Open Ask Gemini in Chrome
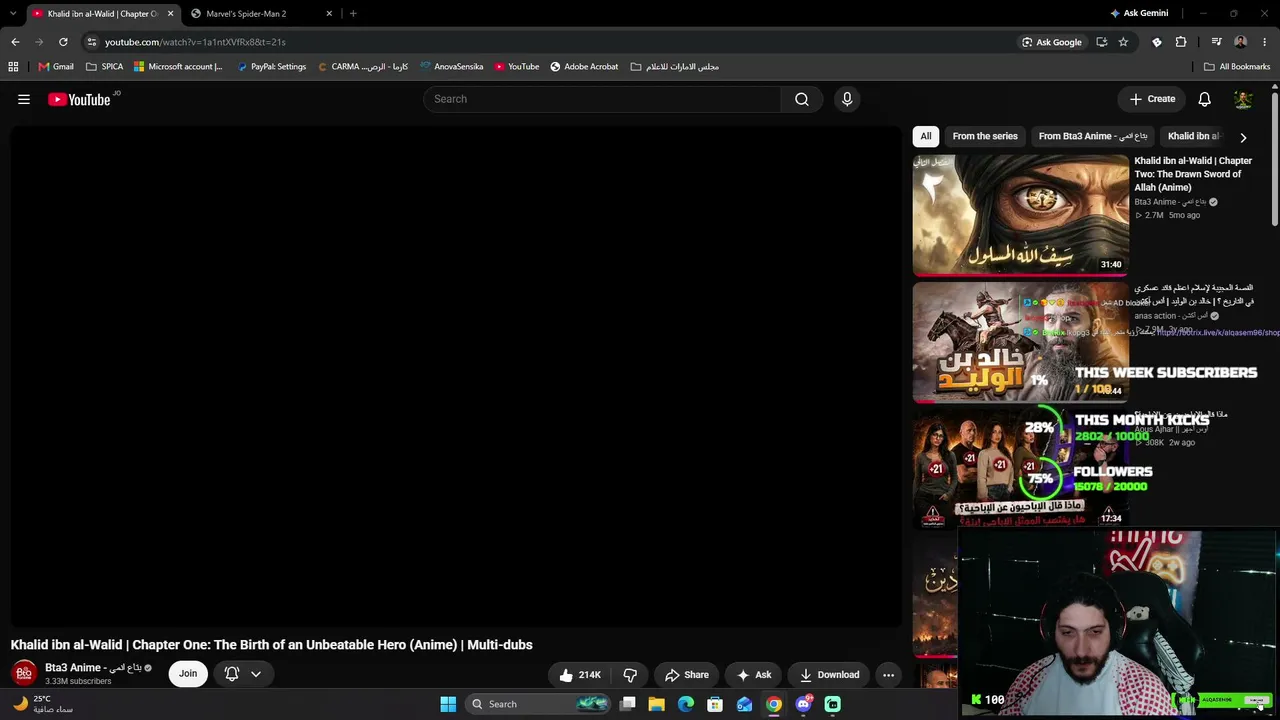This screenshot has width=1280, height=720. [x=1139, y=13]
